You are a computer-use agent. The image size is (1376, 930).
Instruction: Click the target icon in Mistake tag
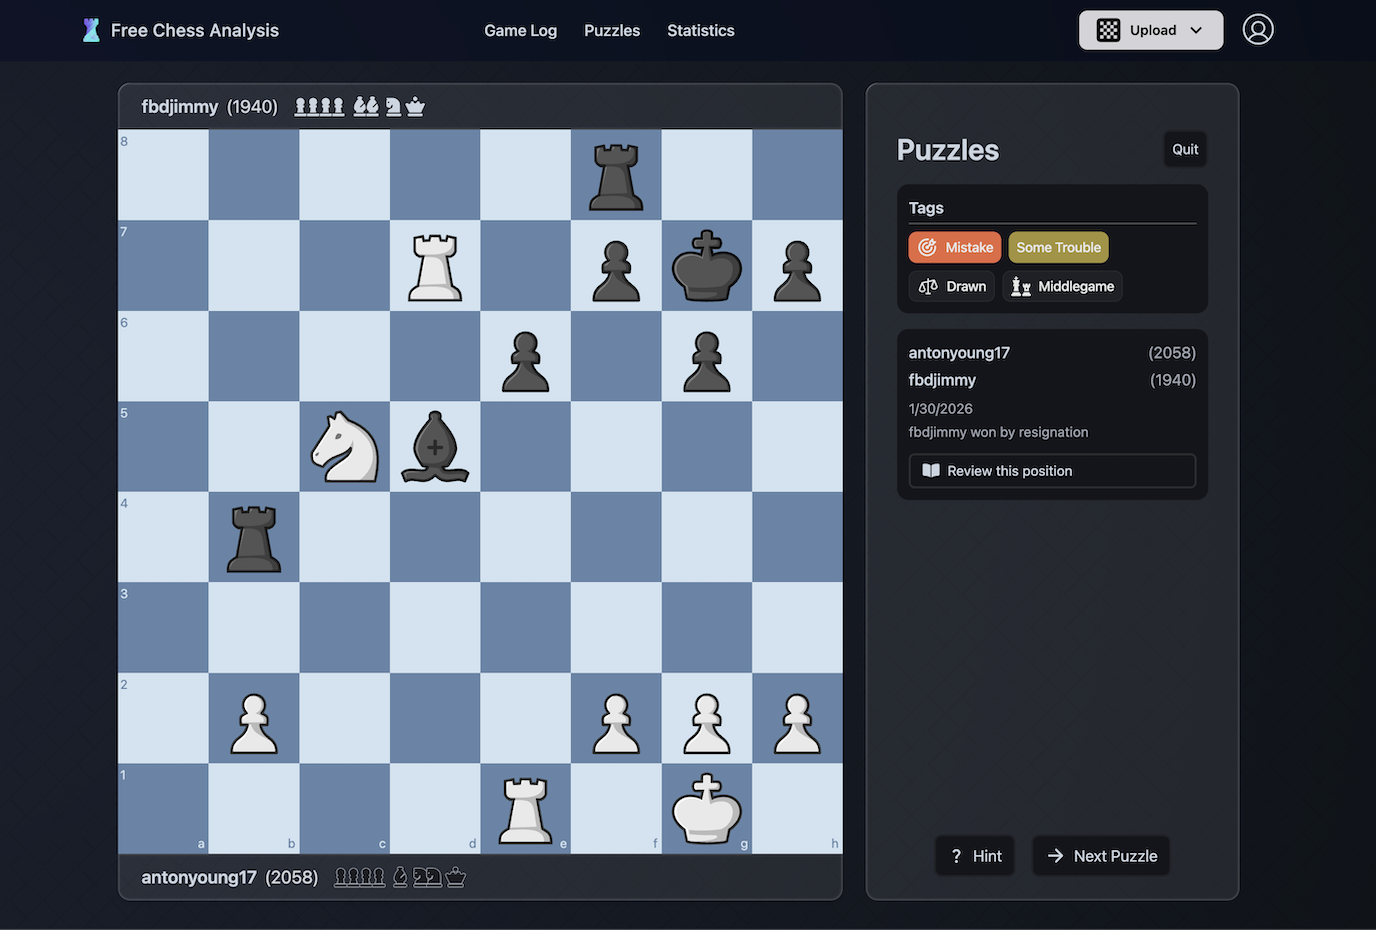coord(927,247)
